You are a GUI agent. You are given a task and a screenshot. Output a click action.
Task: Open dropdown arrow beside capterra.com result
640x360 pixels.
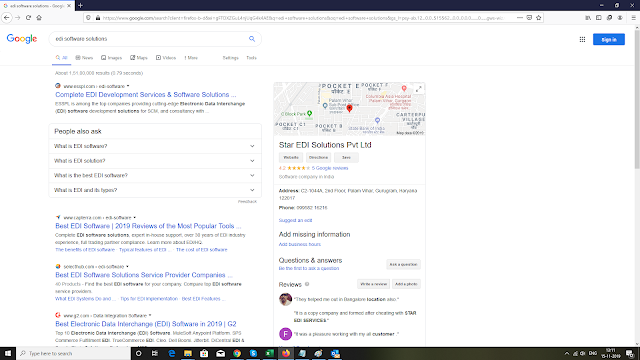[x=135, y=218]
